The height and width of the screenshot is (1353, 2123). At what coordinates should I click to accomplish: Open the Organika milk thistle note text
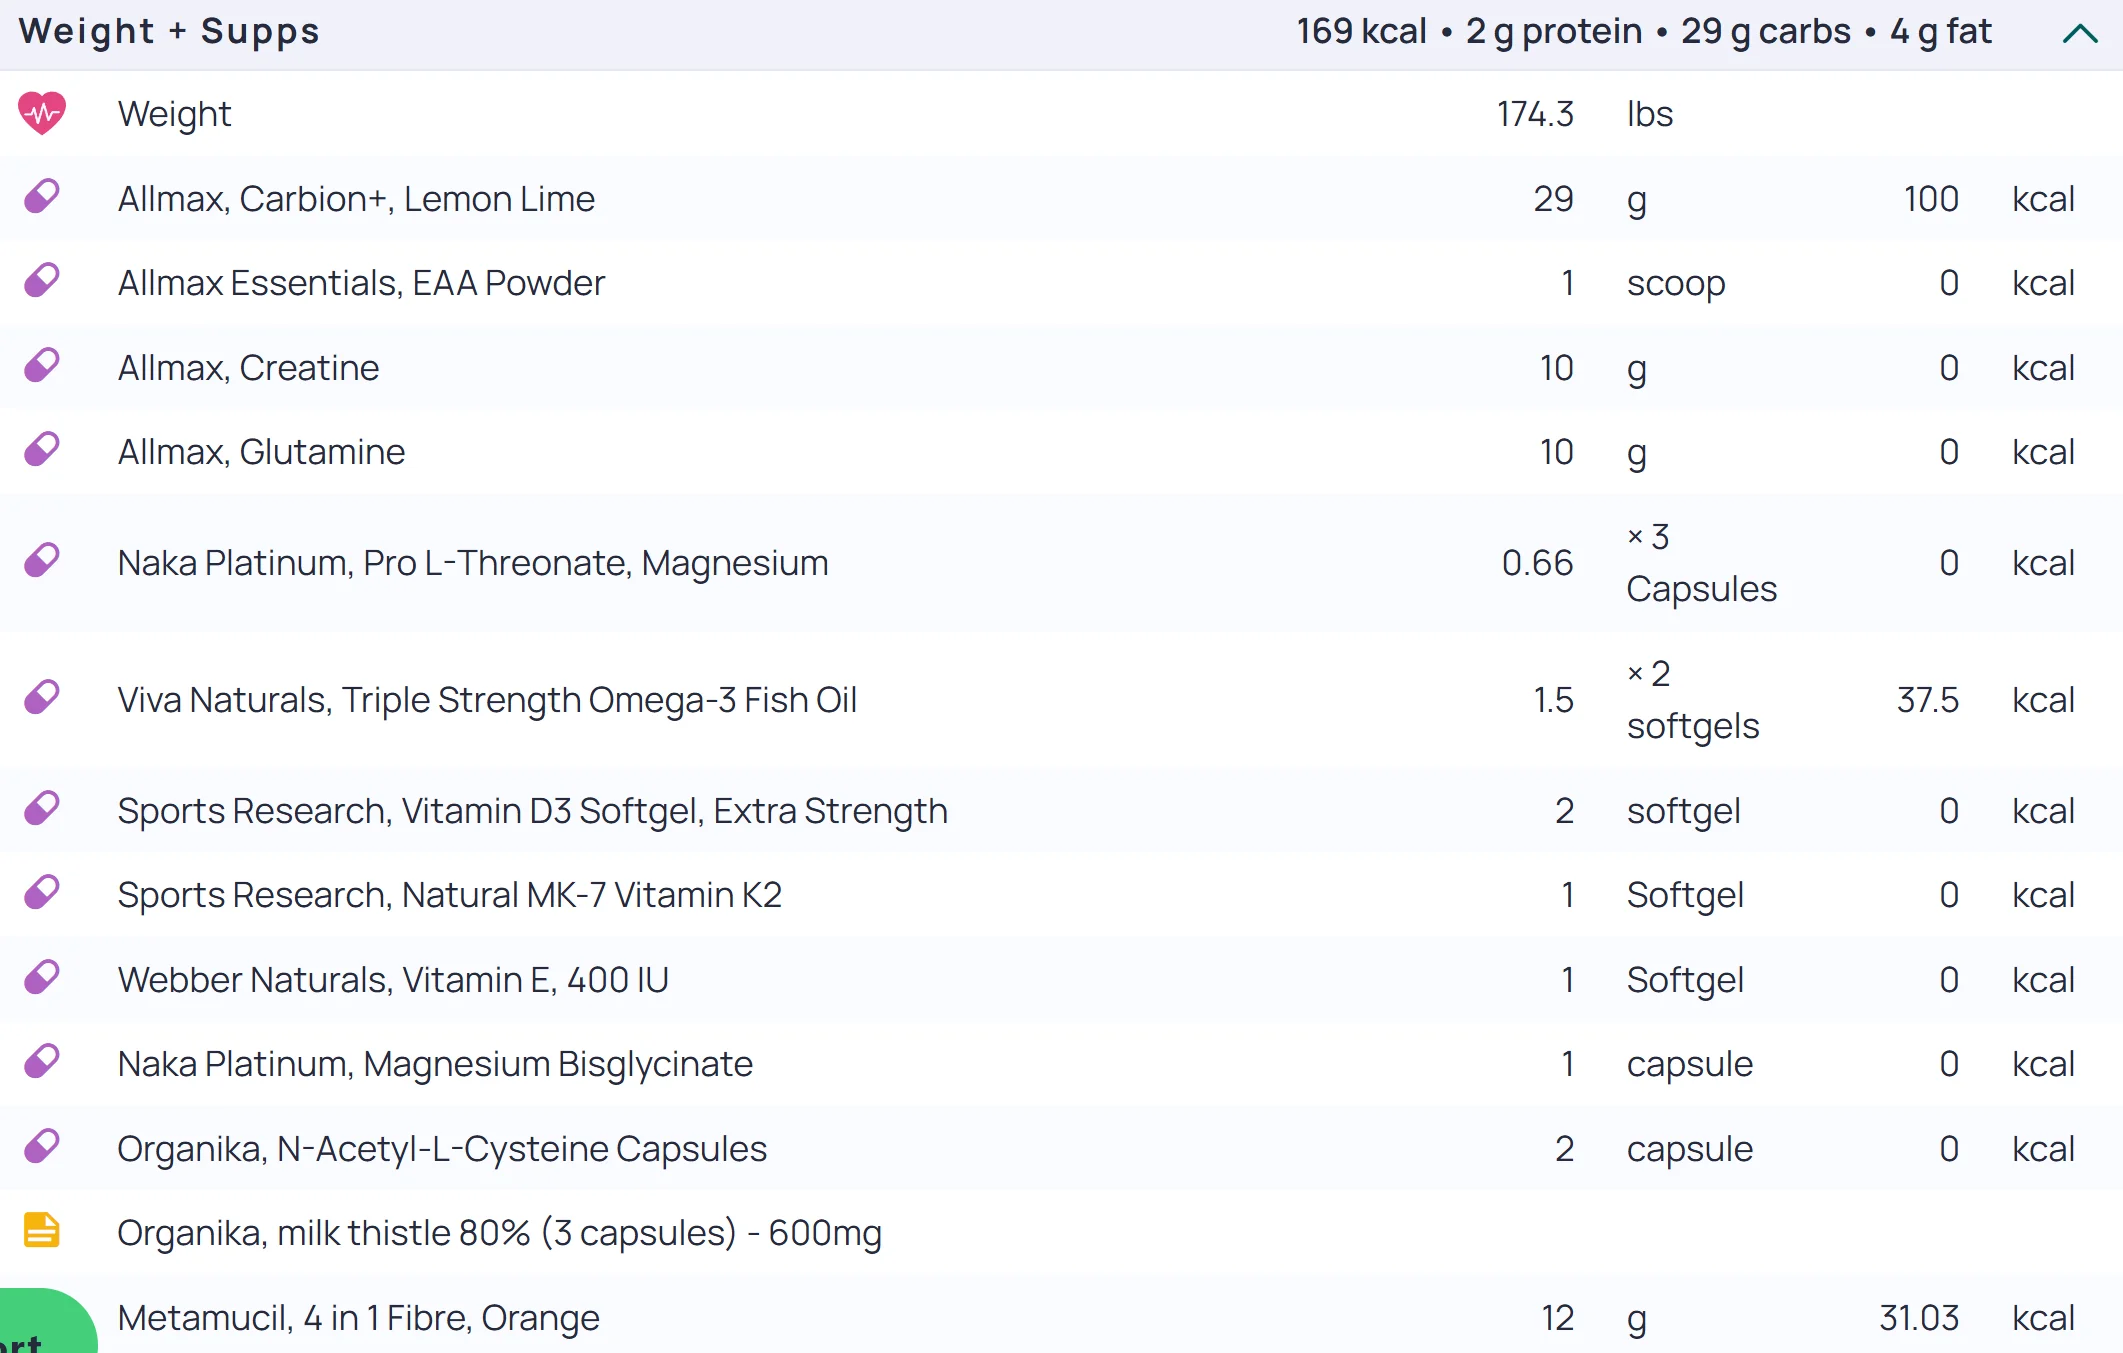click(499, 1233)
